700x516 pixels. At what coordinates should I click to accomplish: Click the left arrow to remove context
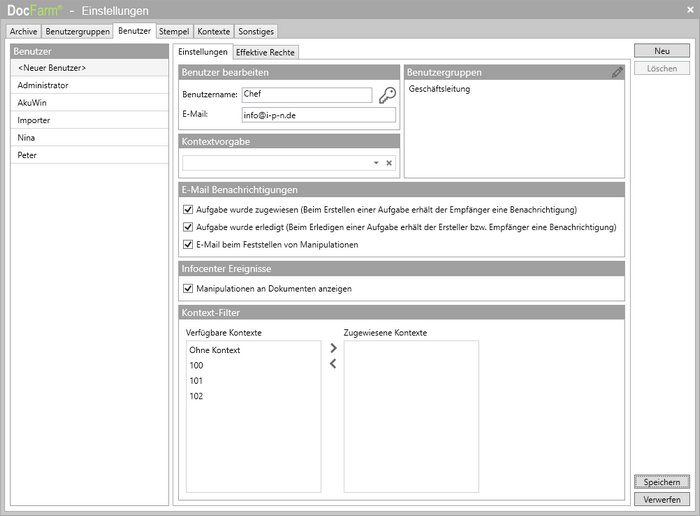coord(333,365)
